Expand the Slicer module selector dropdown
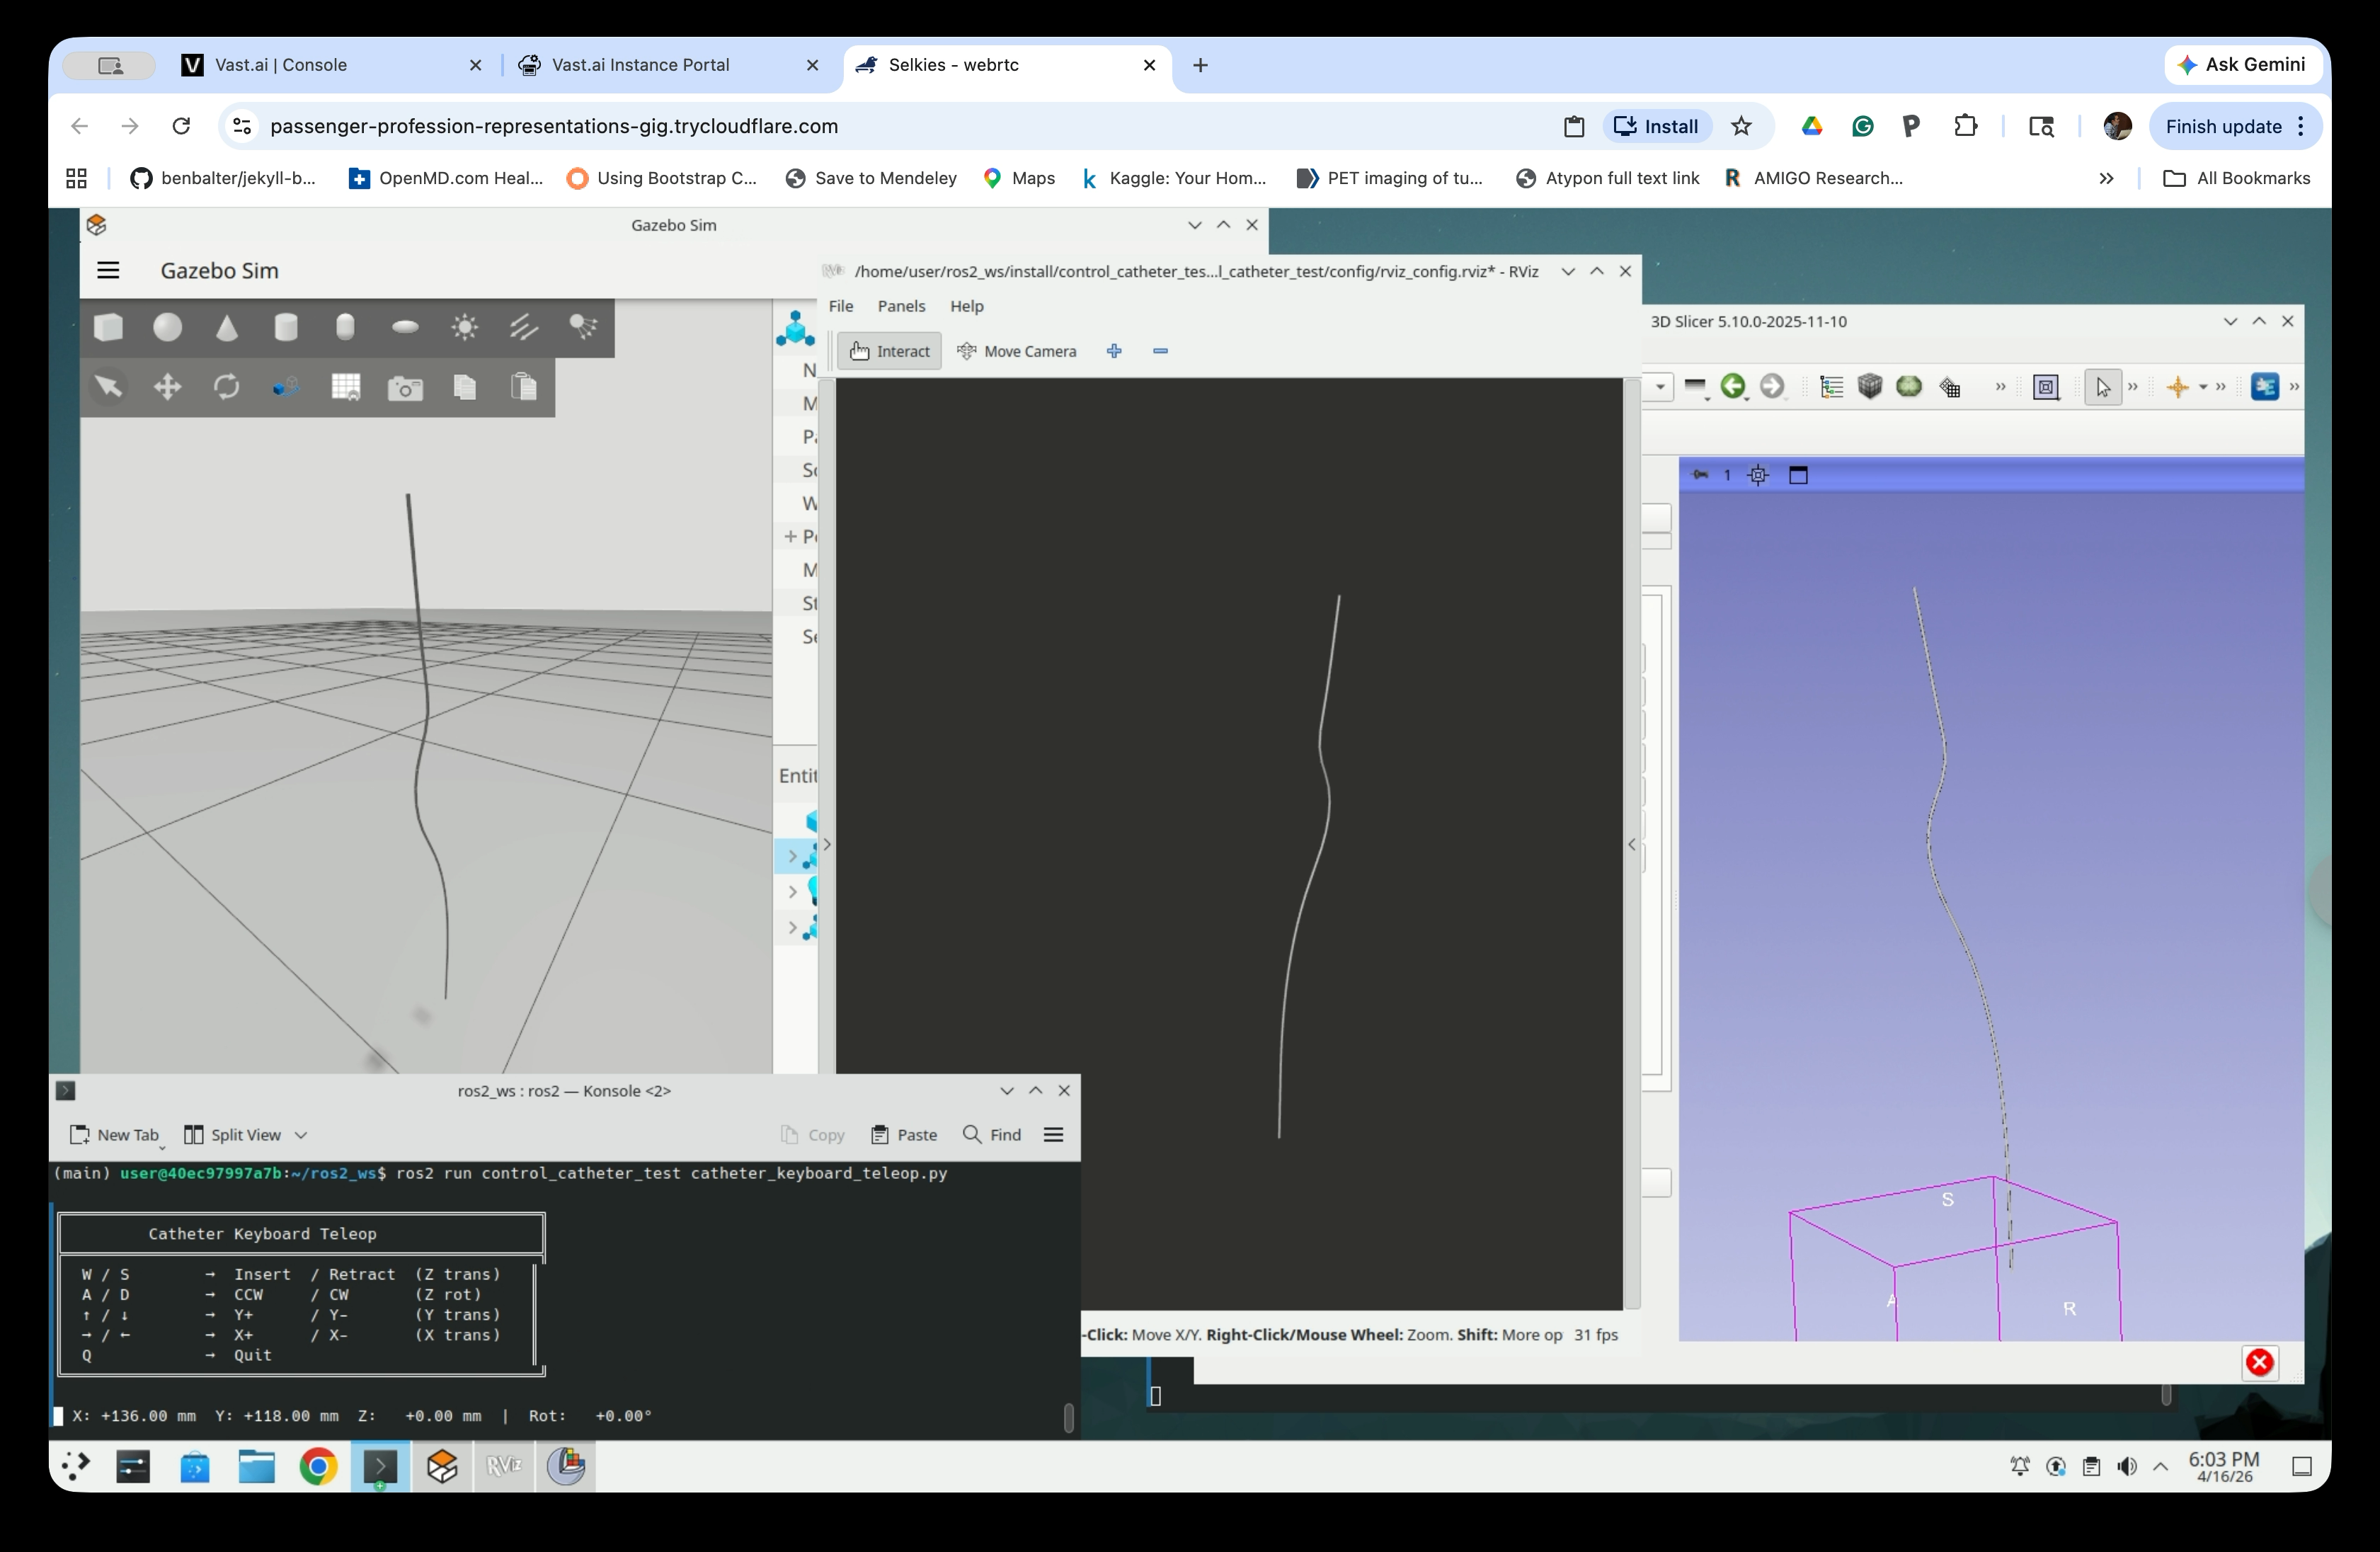 1660,387
